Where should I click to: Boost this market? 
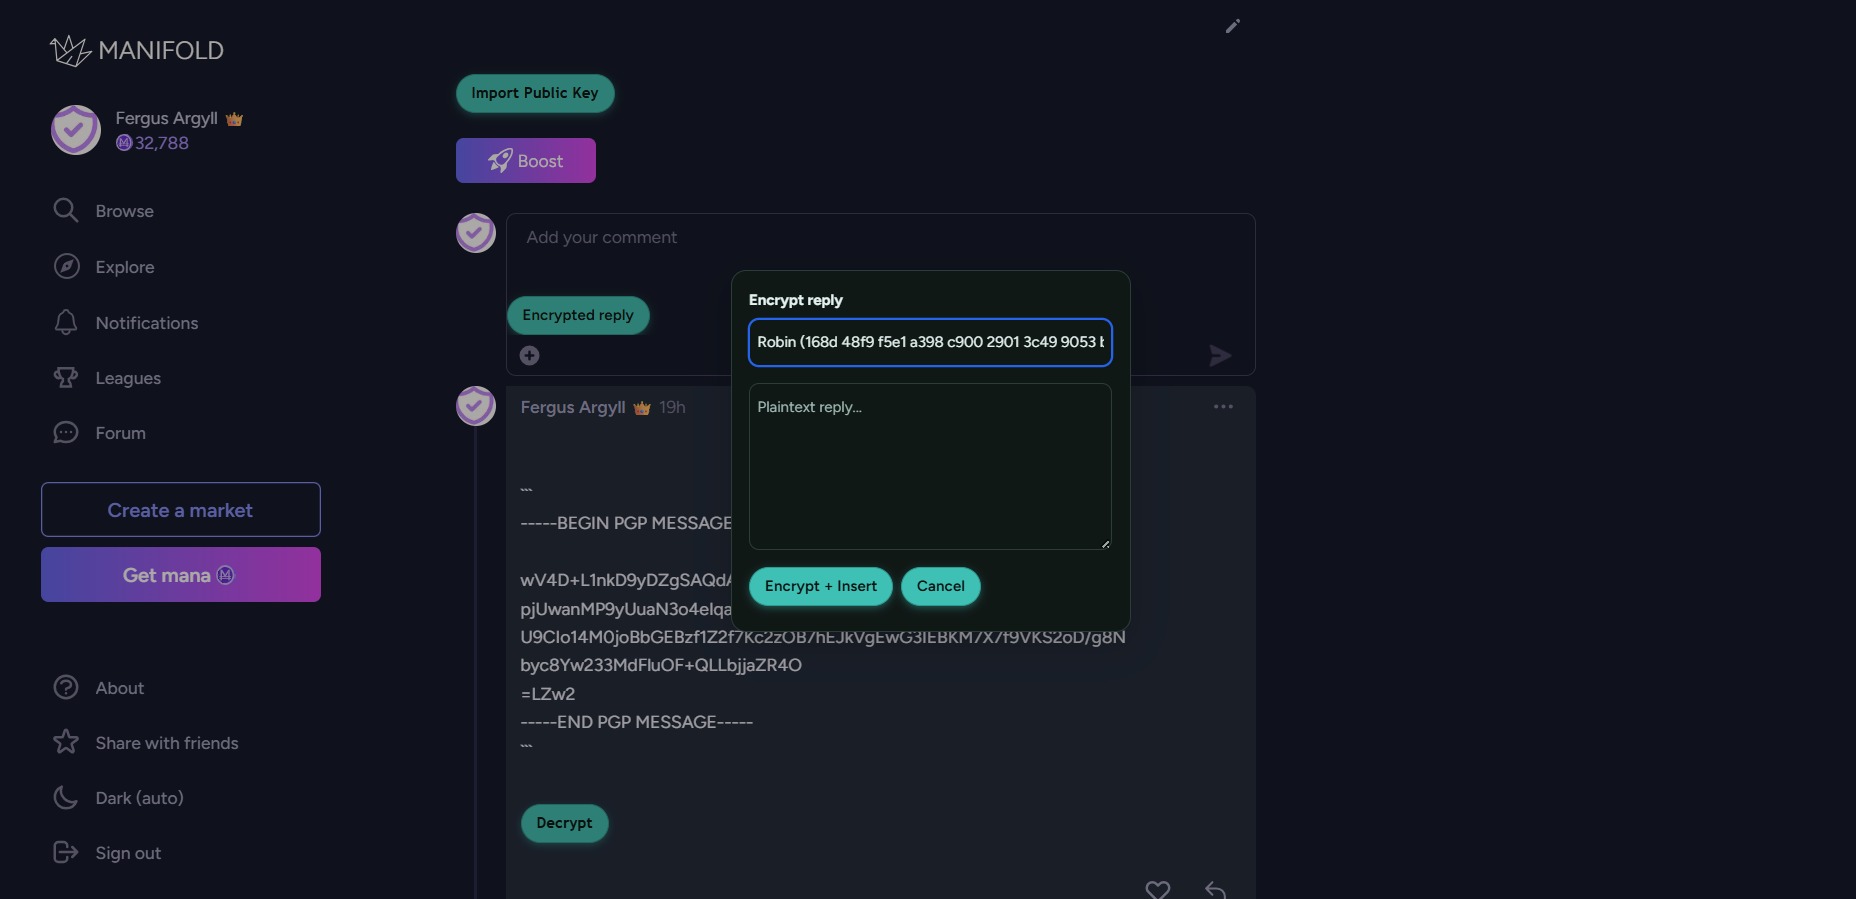pyautogui.click(x=526, y=161)
